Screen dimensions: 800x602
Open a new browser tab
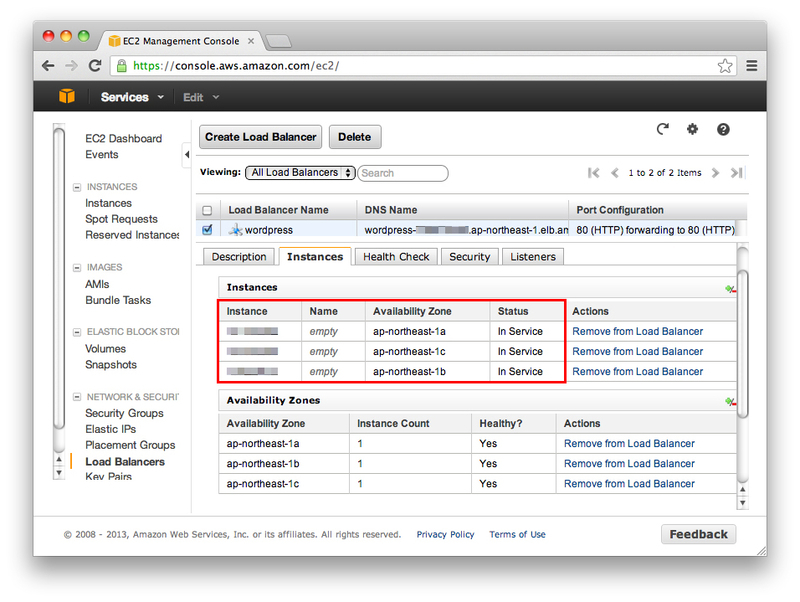[279, 41]
